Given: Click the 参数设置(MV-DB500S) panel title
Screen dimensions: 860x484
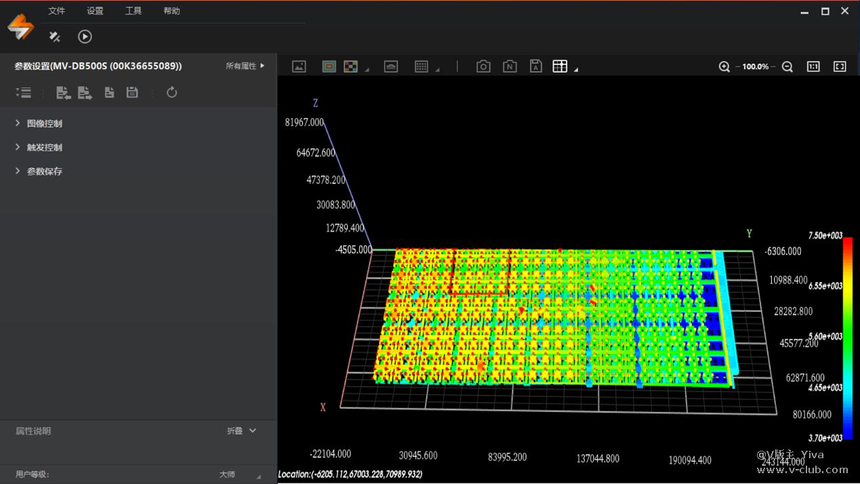Looking at the screenshot, I should [x=98, y=66].
